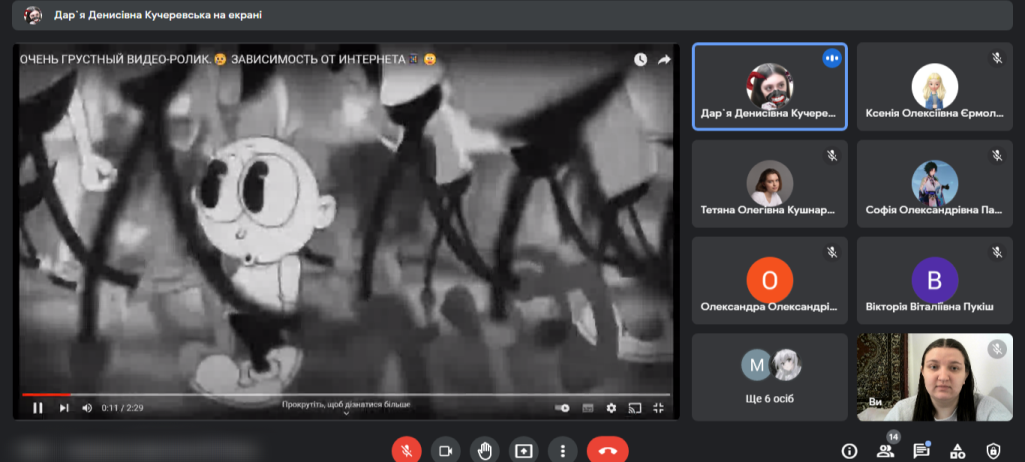Open the chat messages icon
1025x462 pixels.
tap(921, 451)
